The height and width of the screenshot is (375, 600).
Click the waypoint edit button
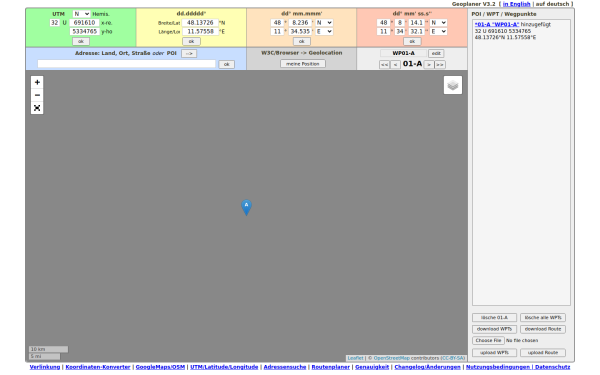tap(436, 53)
